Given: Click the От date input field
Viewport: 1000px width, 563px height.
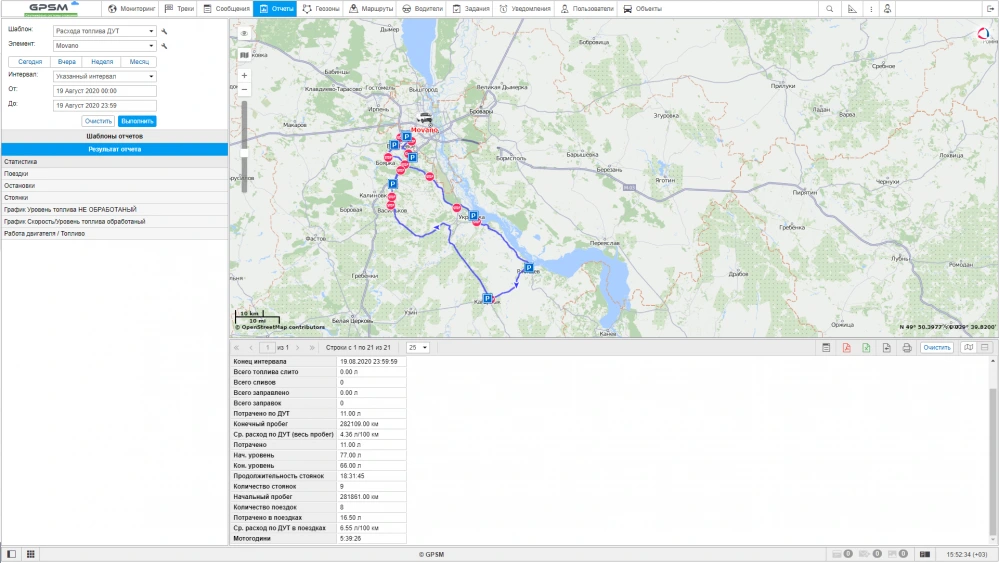Looking at the screenshot, I should click(105, 91).
